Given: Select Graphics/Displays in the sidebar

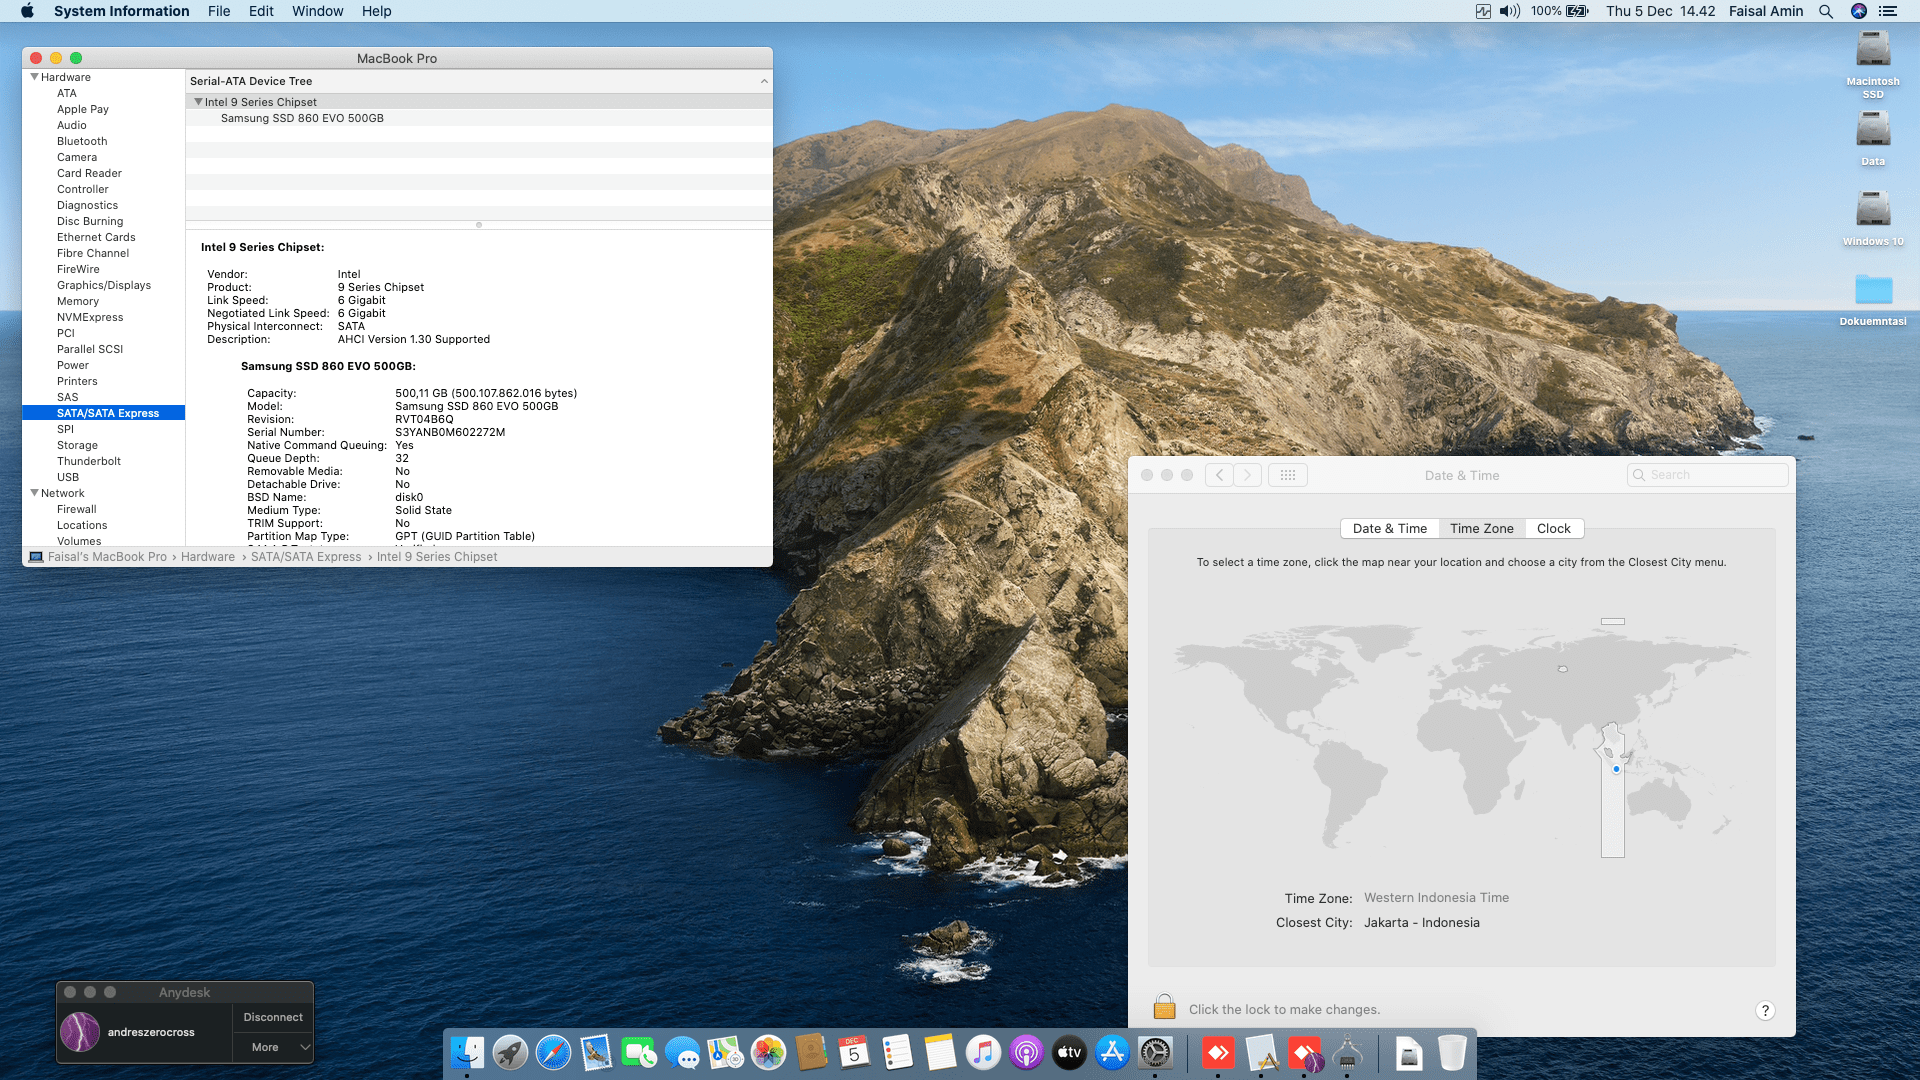Looking at the screenshot, I should pos(104,285).
